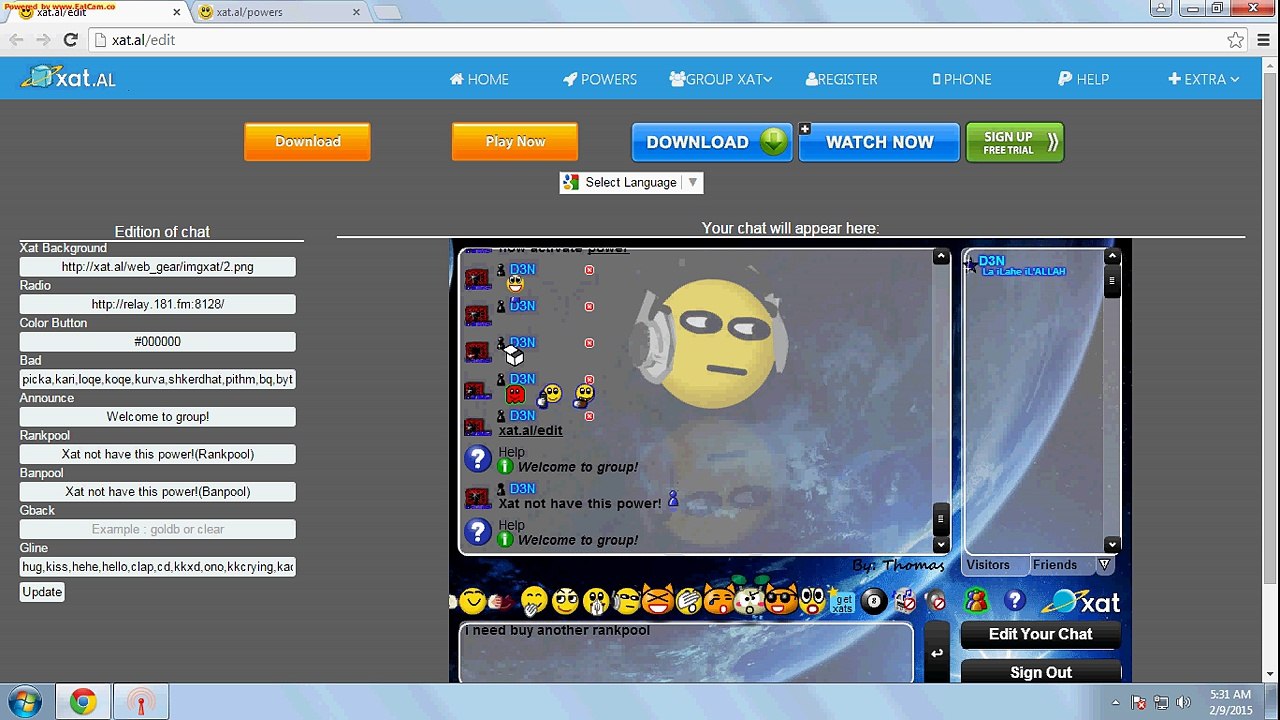This screenshot has width=1280, height=720.
Task: Delete the D3N message with white cube
Action: [589, 343]
